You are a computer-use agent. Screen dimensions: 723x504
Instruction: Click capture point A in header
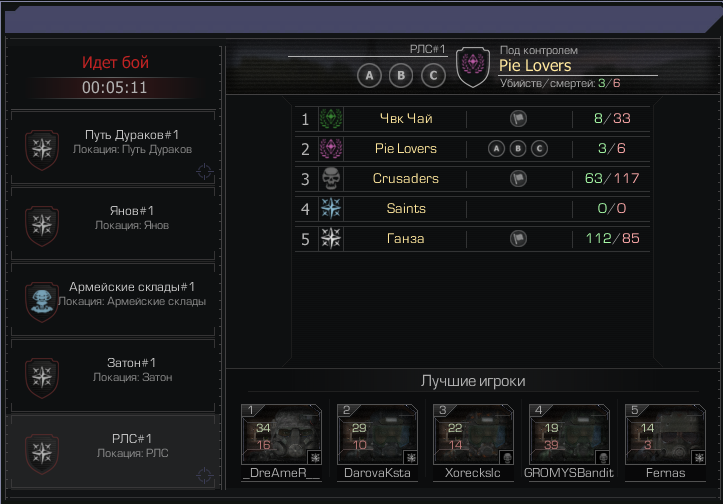coord(369,76)
